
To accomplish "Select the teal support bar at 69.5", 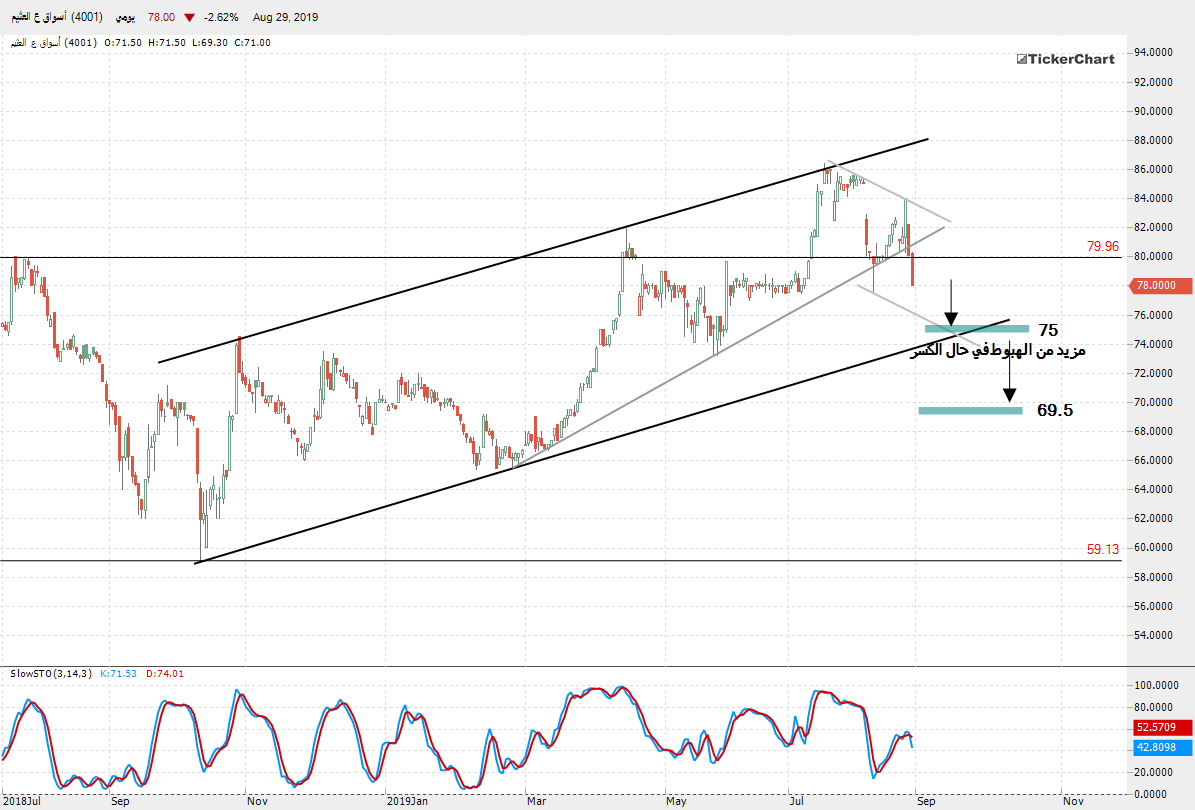I will point(970,410).
